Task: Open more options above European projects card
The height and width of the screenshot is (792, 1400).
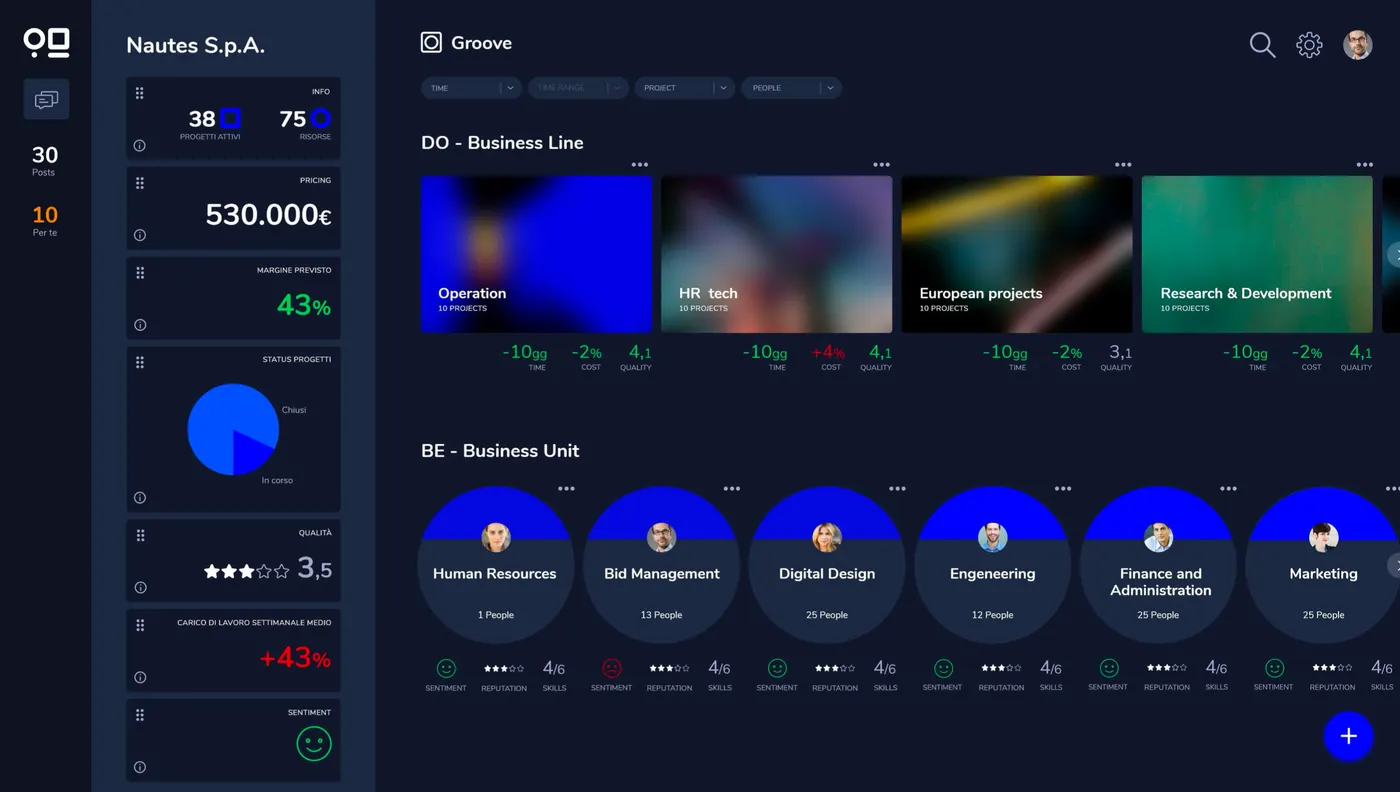Action: pos(1123,165)
